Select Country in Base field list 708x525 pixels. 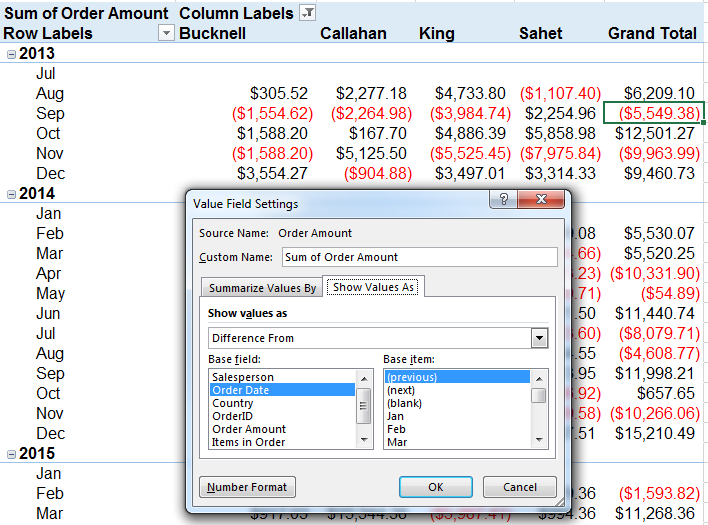pyautogui.click(x=232, y=403)
